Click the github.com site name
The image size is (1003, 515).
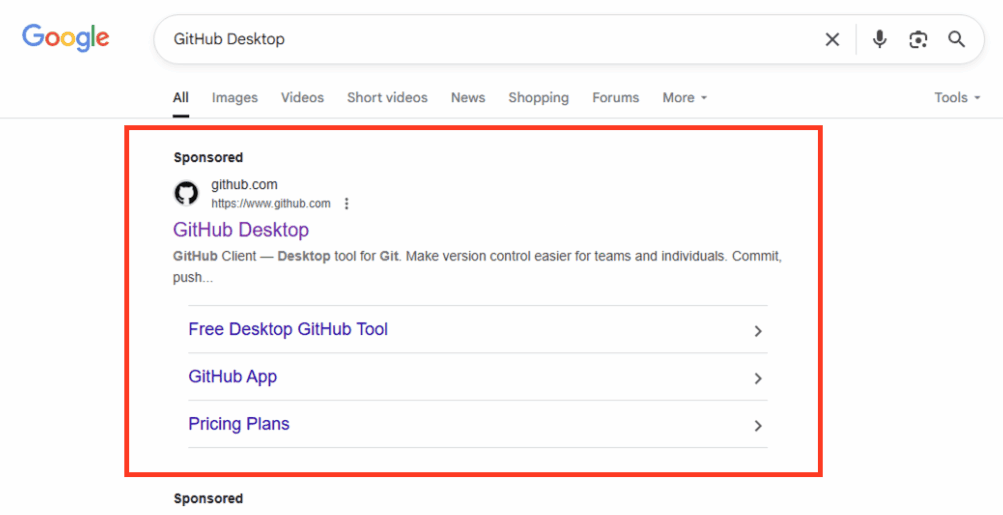pos(244,184)
